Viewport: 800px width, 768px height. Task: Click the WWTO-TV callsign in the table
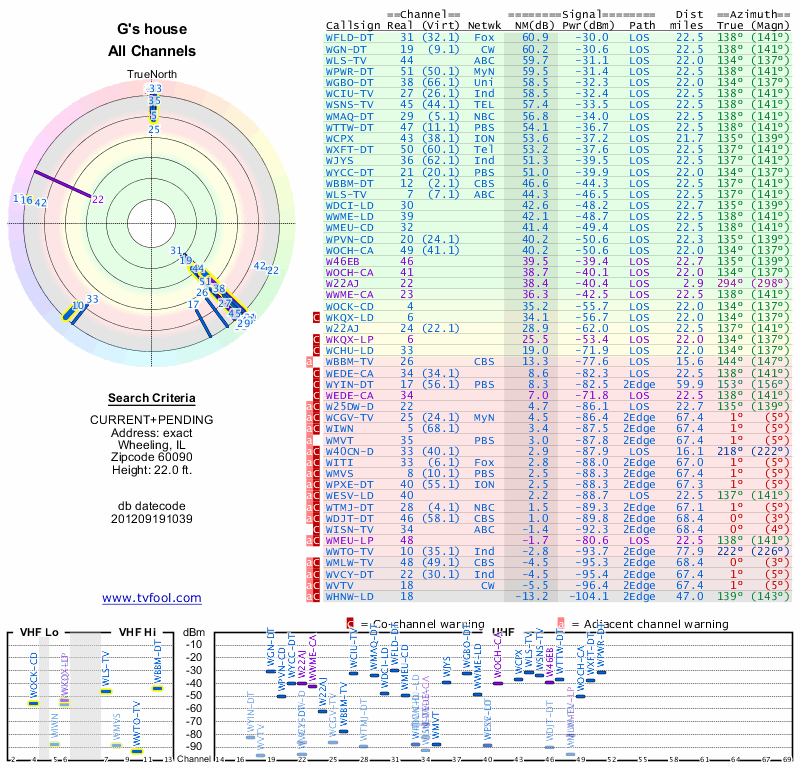click(349, 552)
